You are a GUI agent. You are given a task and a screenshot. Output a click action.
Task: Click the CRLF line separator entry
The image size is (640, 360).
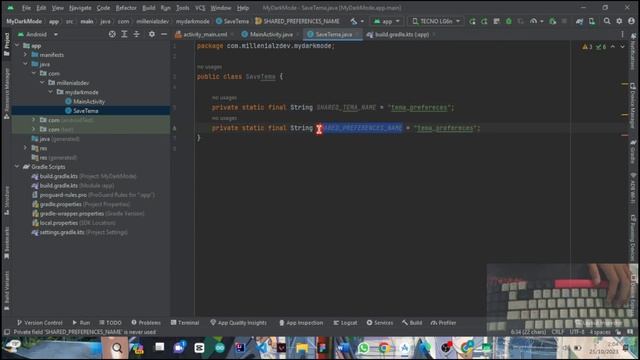[558, 332]
